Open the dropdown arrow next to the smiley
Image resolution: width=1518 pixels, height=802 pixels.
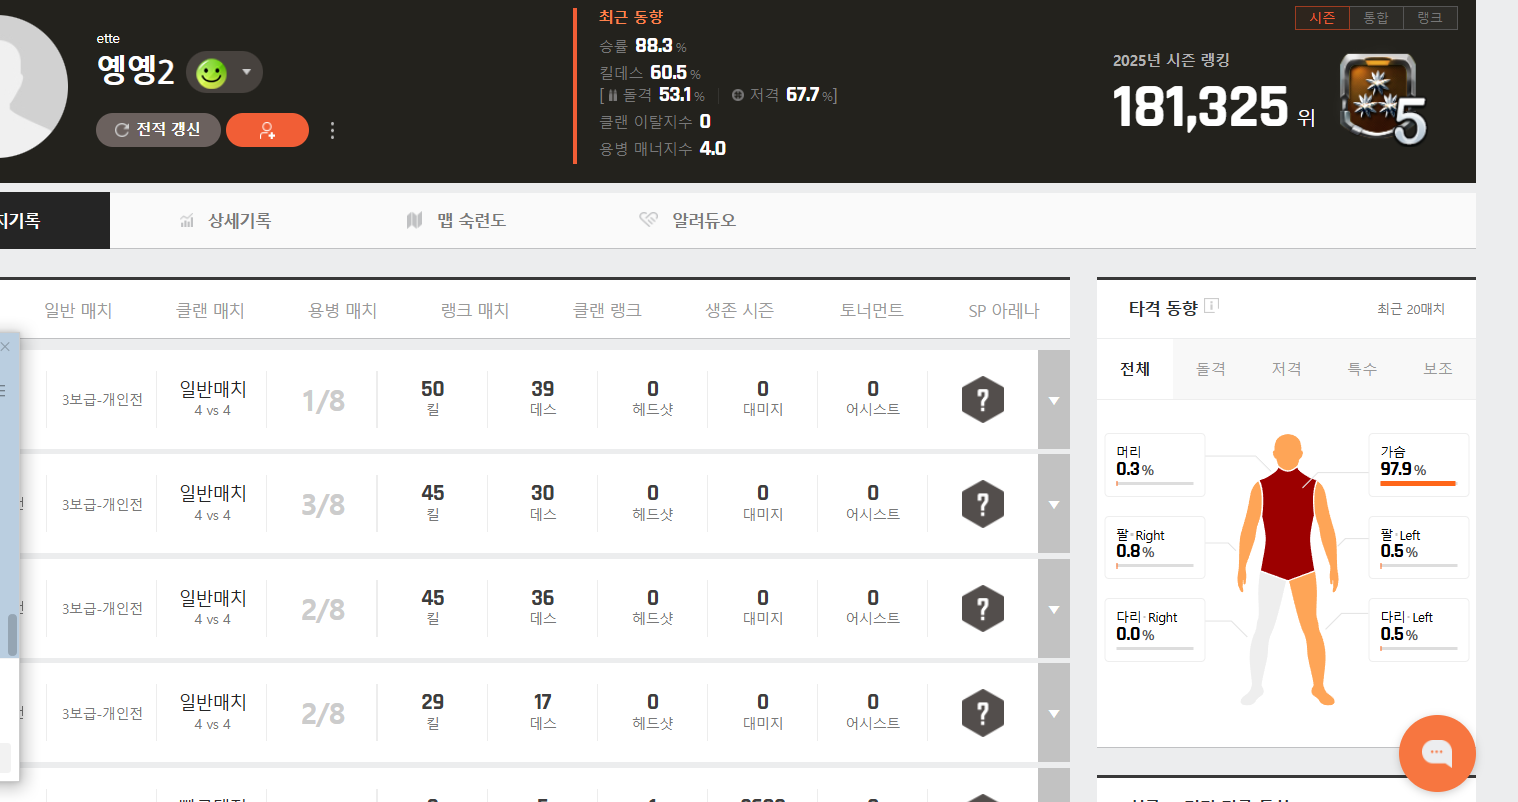pyautogui.click(x=246, y=72)
